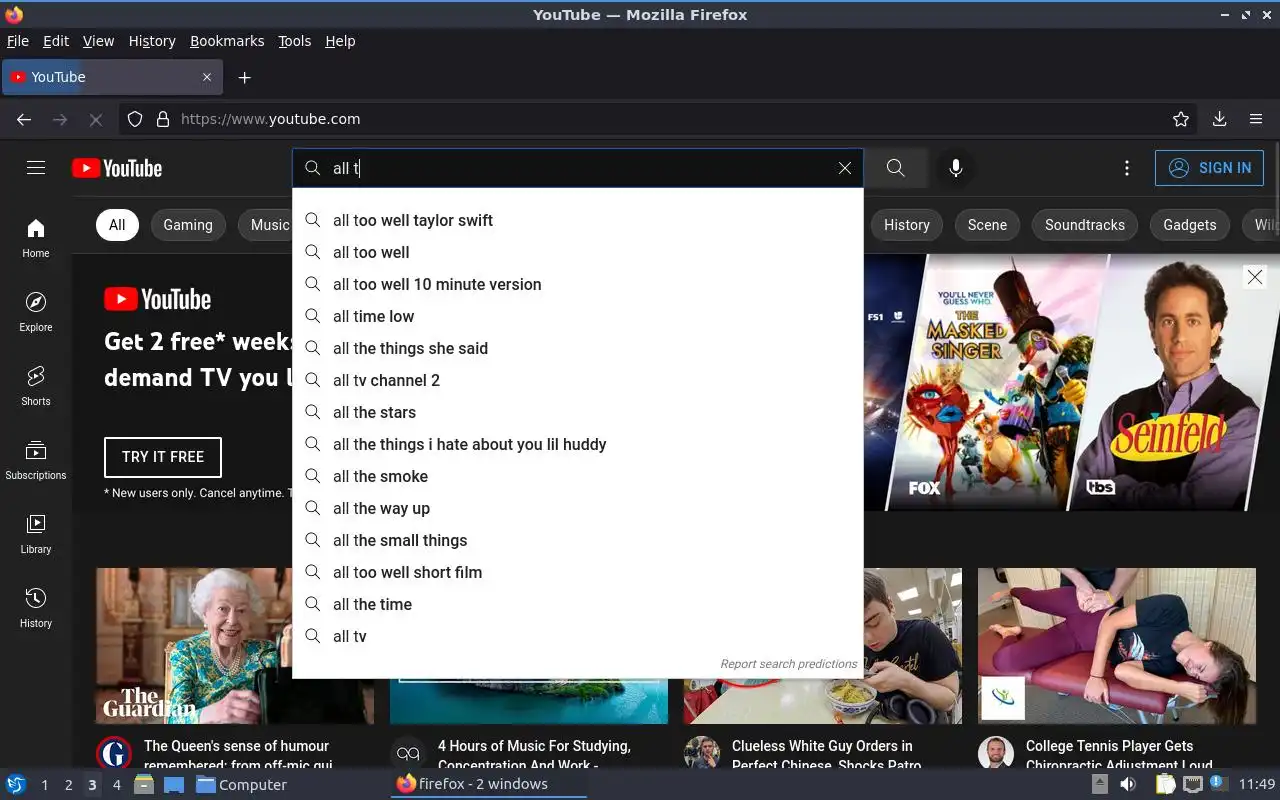The image size is (1280, 800).
Task: Open Subscriptions in the sidebar
Action: (36, 461)
